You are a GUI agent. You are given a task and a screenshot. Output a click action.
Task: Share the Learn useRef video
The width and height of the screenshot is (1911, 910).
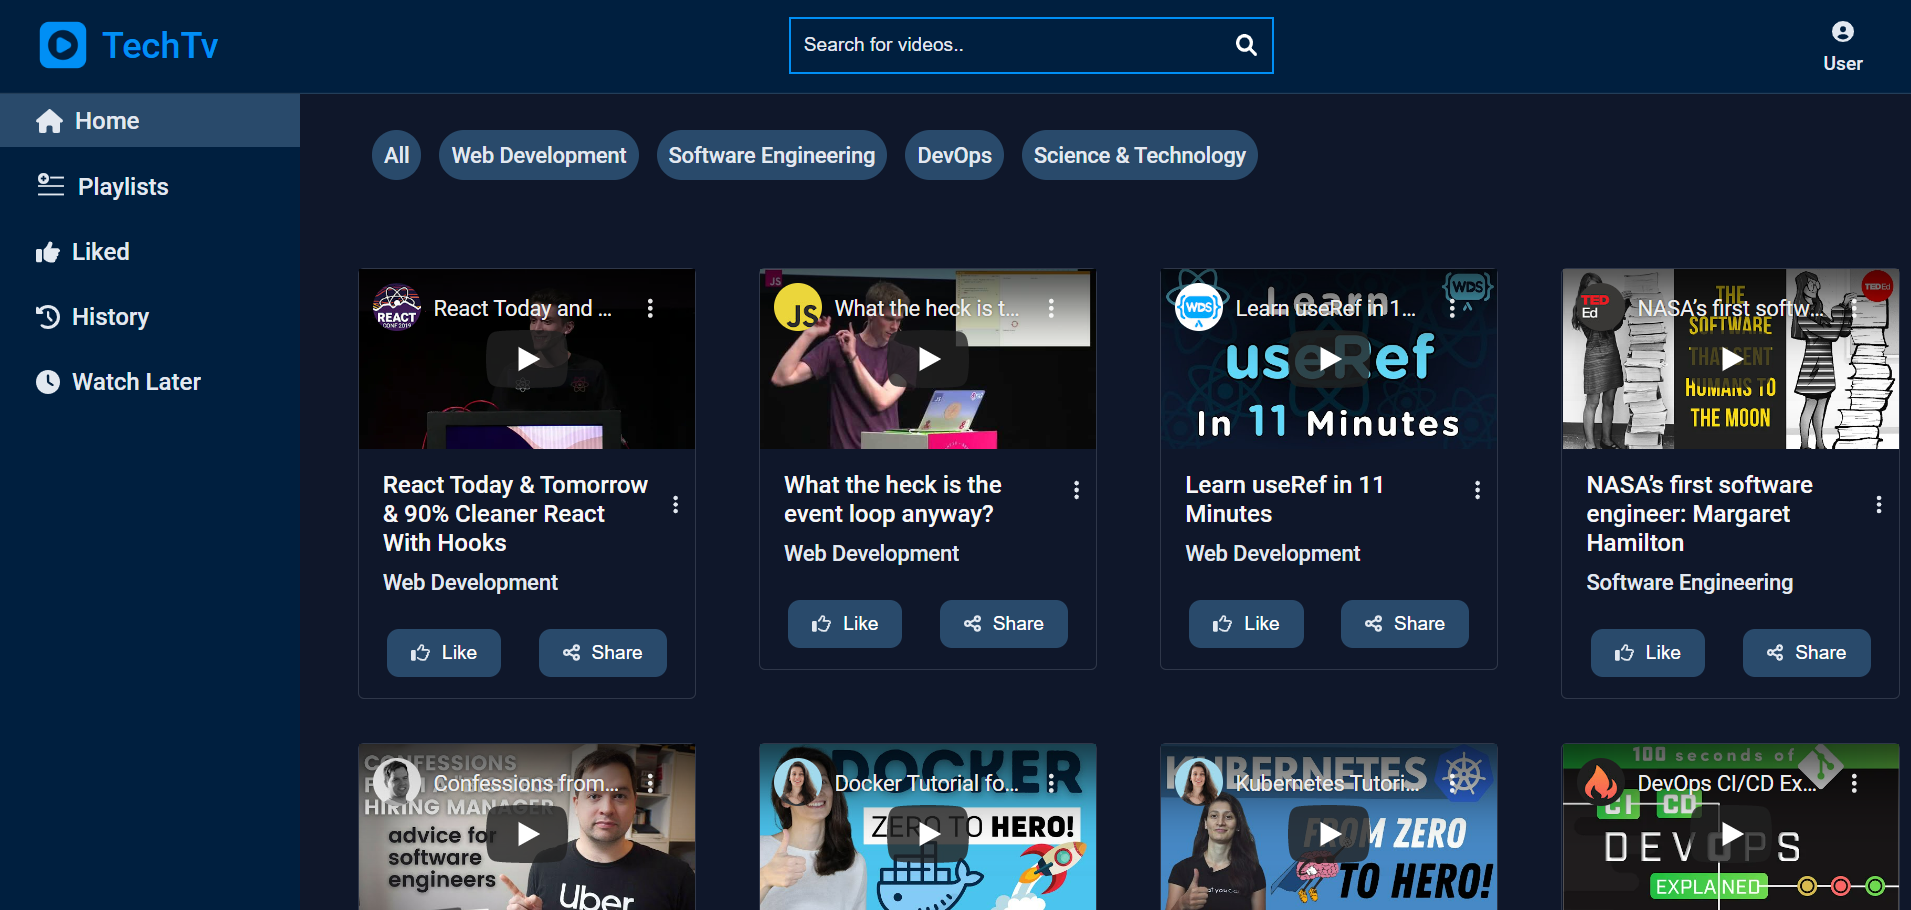(x=1405, y=624)
